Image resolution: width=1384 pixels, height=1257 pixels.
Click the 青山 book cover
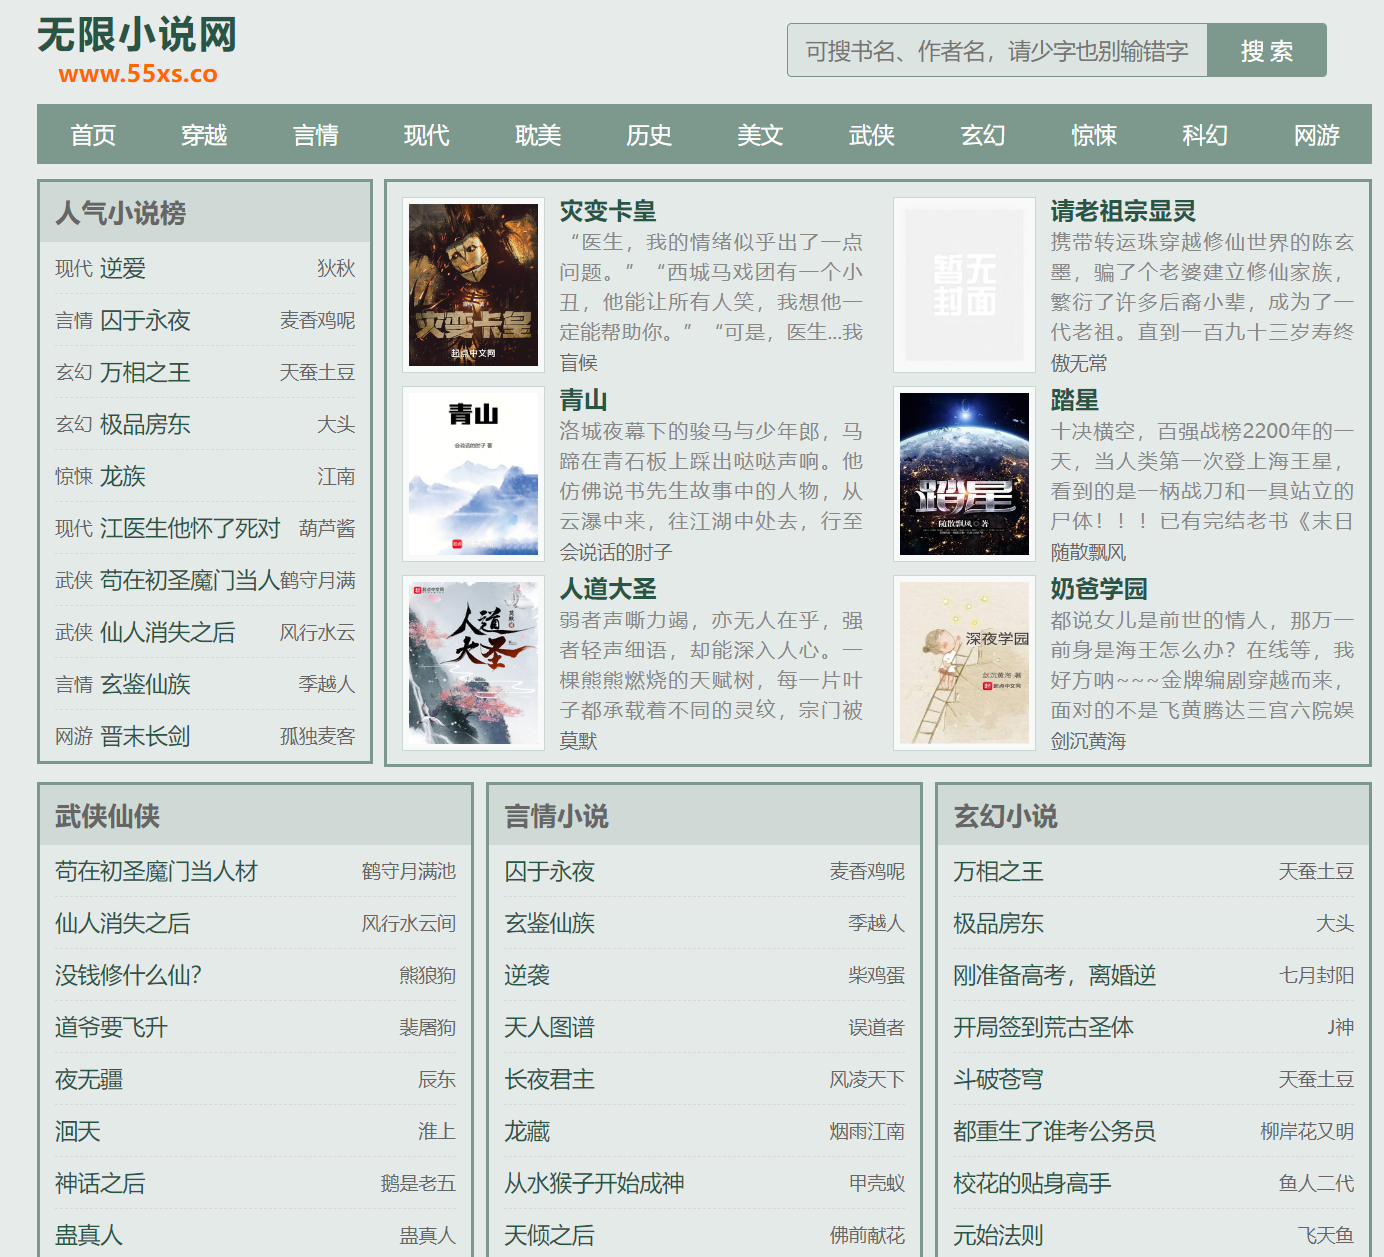(472, 472)
